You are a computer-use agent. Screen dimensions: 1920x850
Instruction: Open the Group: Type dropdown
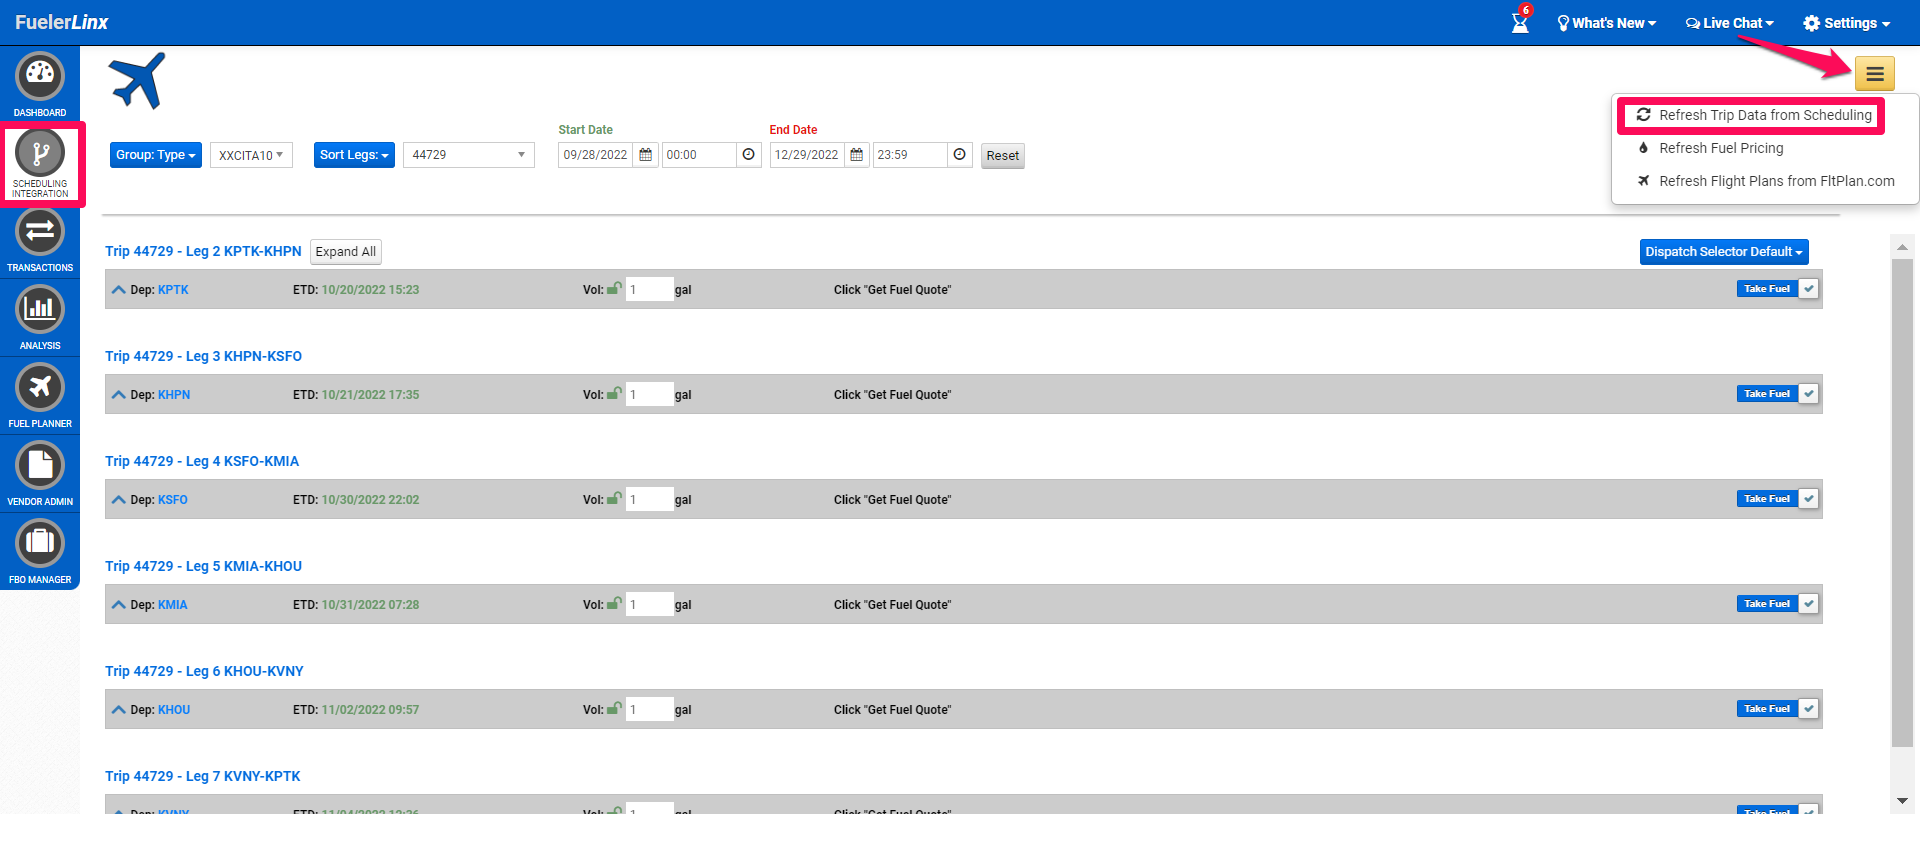[x=156, y=155]
